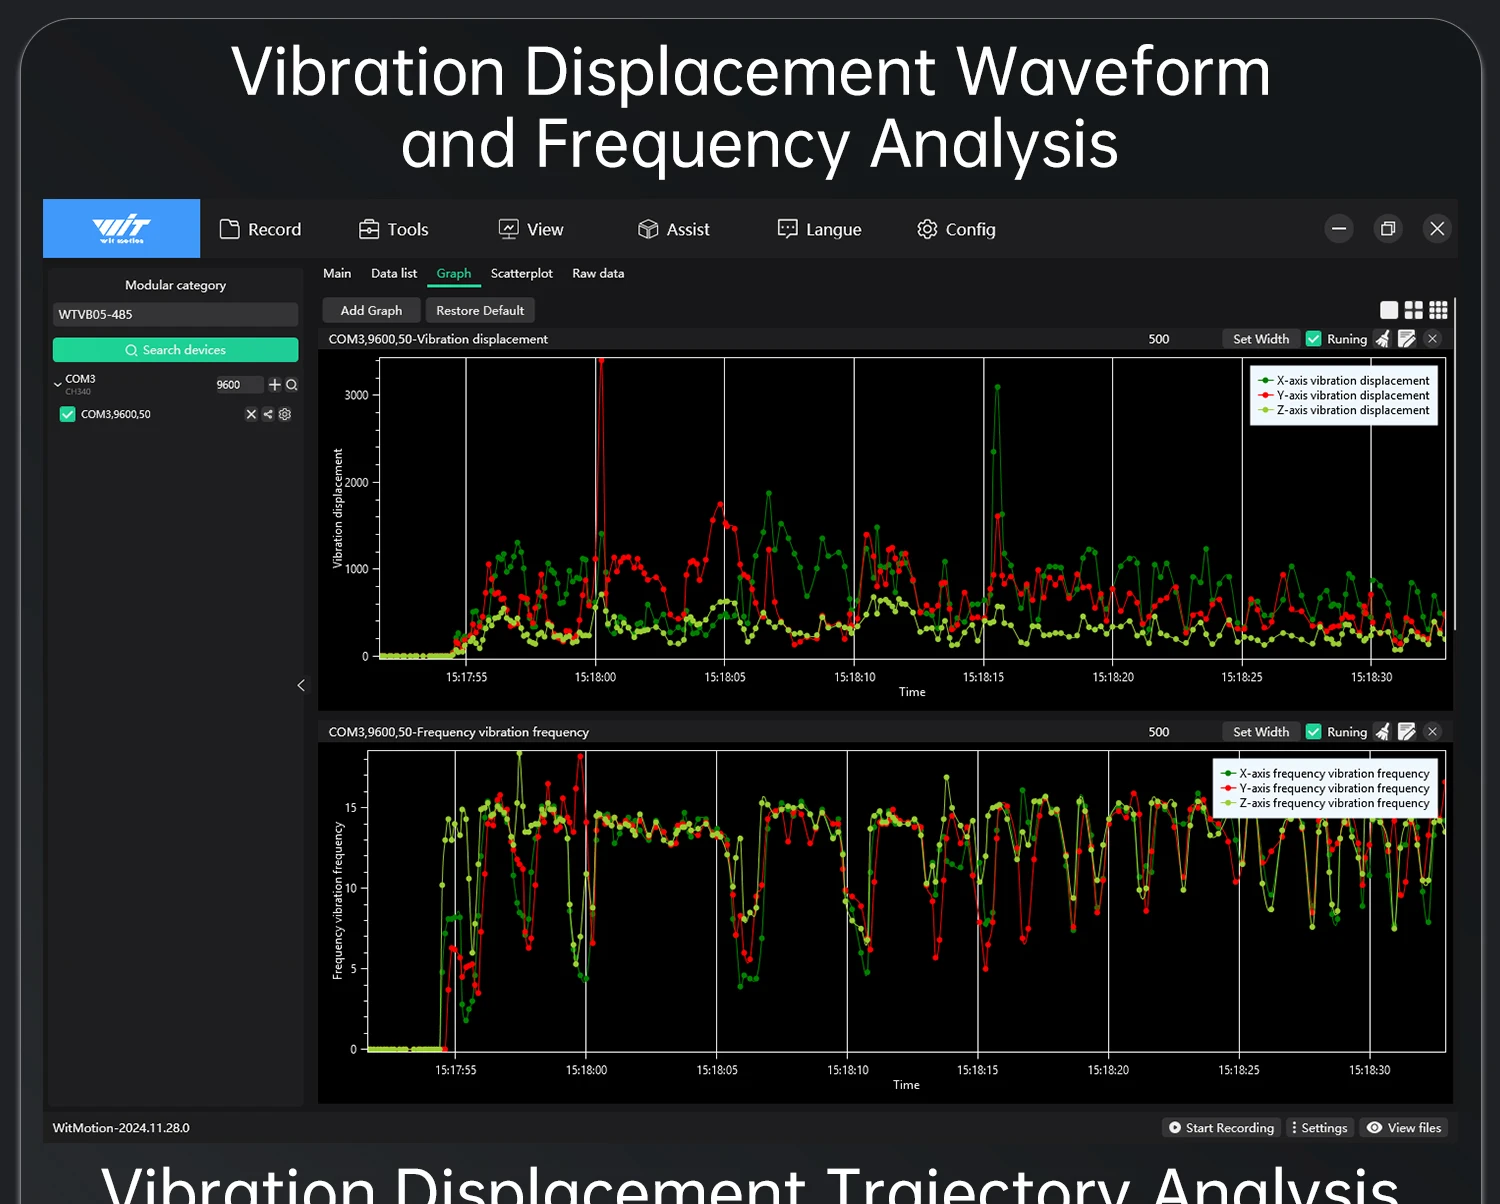Uncheck Runing on the vibration displacement graph

(x=1314, y=339)
